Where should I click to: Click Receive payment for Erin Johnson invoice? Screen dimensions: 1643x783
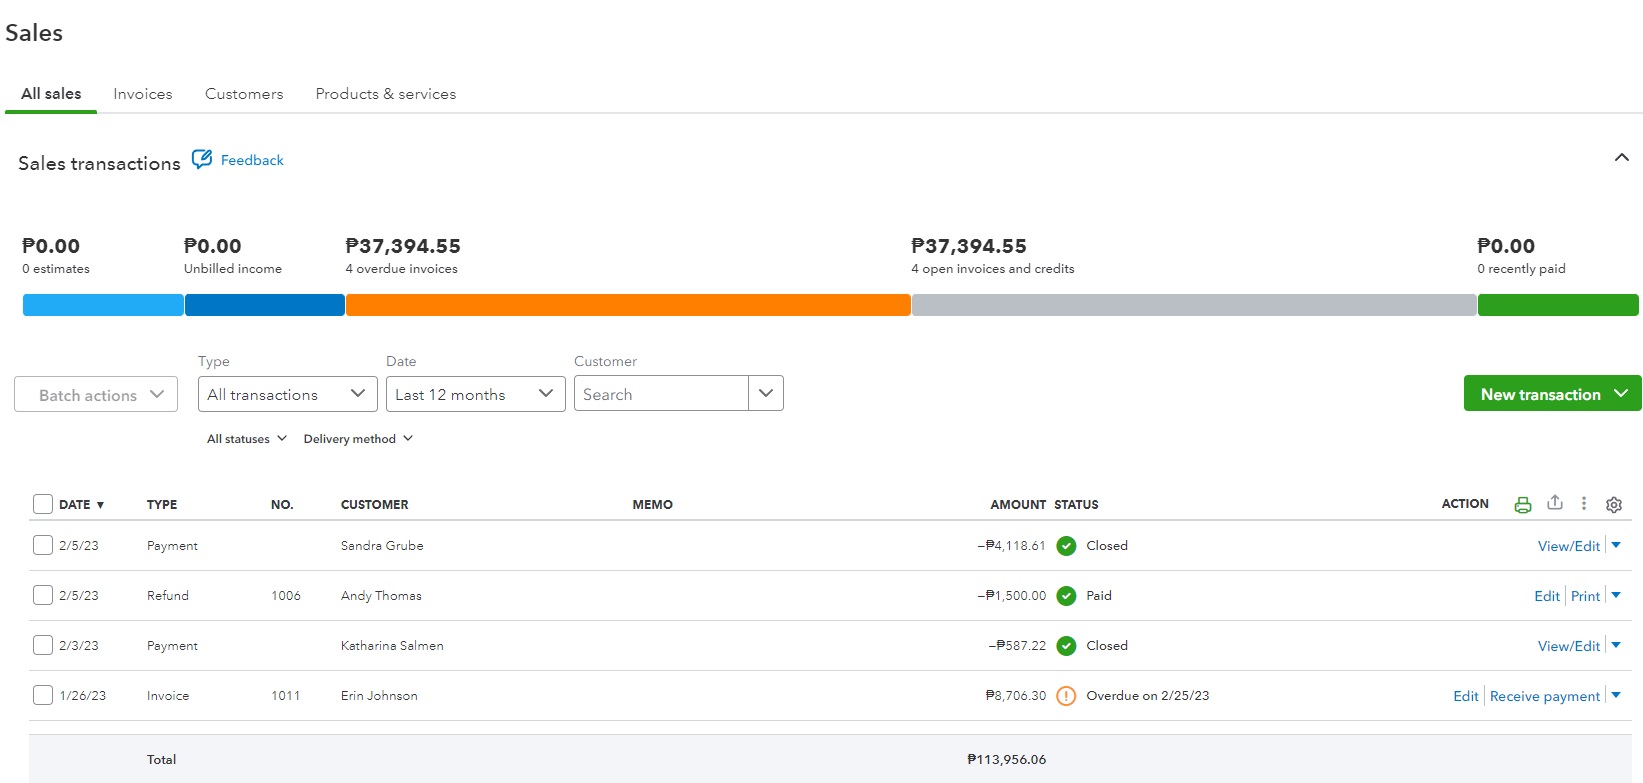pyautogui.click(x=1545, y=696)
